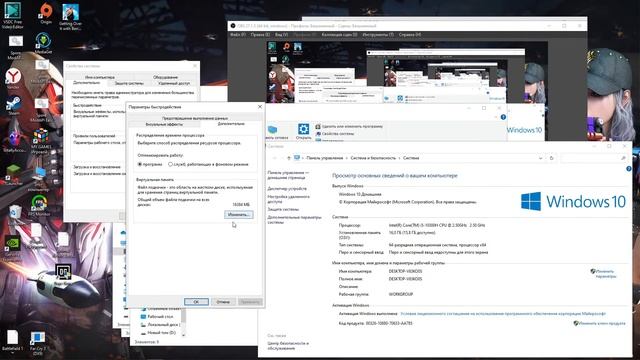
Task: Open OBS 'Коллекция сцен' menu
Action: pos(339,35)
